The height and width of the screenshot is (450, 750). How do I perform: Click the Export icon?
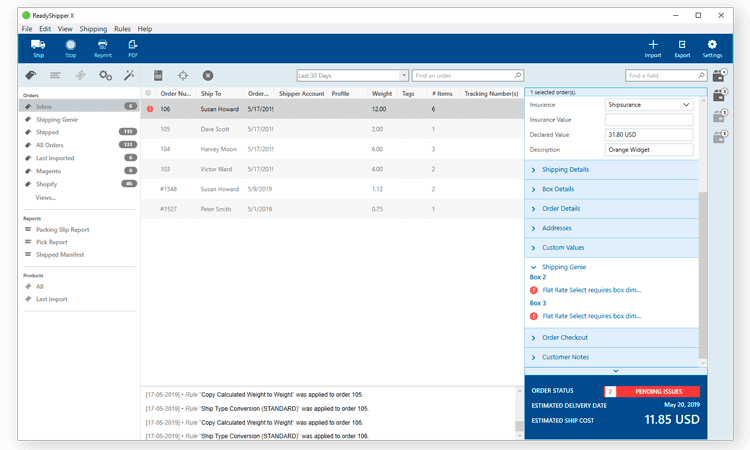coord(682,44)
